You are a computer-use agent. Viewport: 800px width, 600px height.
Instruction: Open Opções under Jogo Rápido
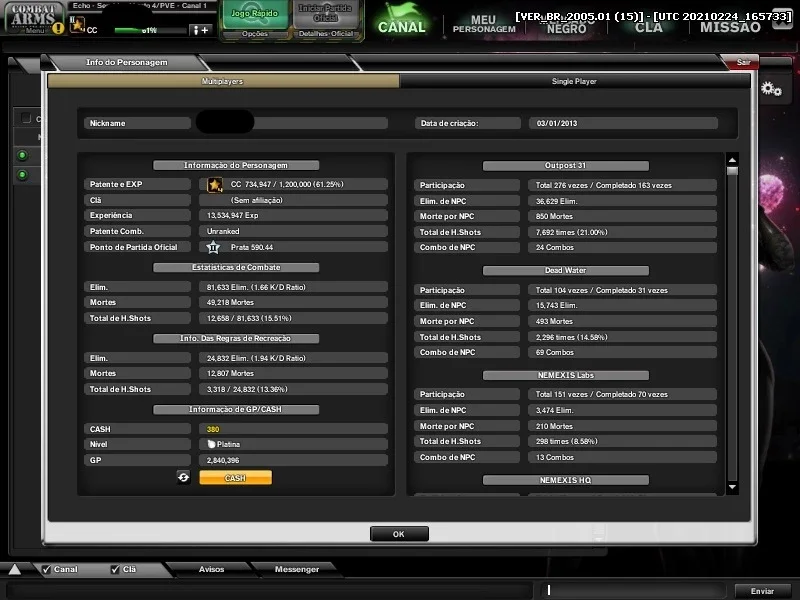pyautogui.click(x=255, y=34)
